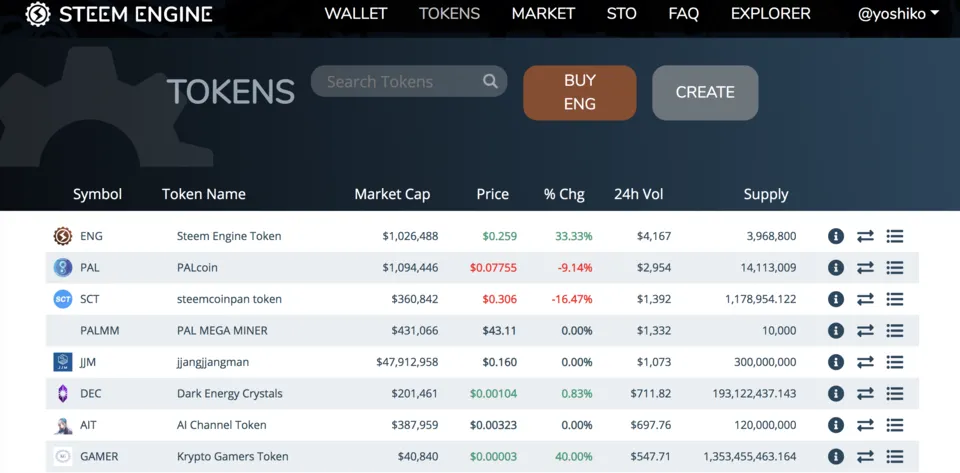Viewport: 960px width, 473px height.
Task: Go to the WALLET page
Action: [x=356, y=13]
